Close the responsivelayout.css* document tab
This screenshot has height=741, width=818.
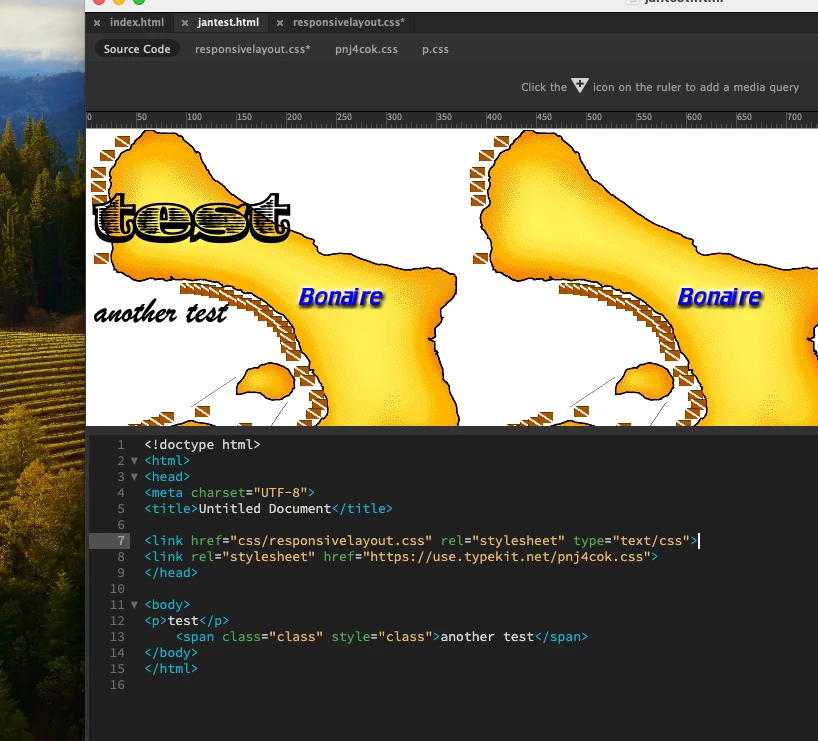coord(280,23)
